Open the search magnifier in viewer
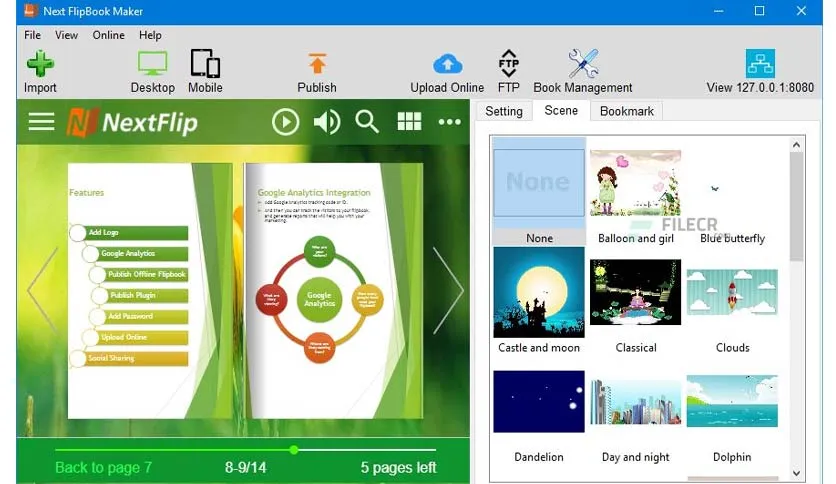The image size is (836, 484). point(367,122)
